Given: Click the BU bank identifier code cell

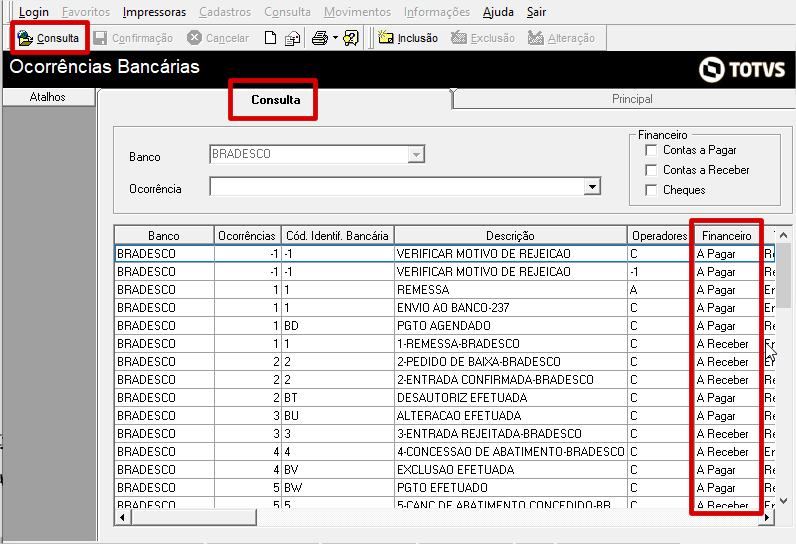Looking at the screenshot, I should 338,416.
